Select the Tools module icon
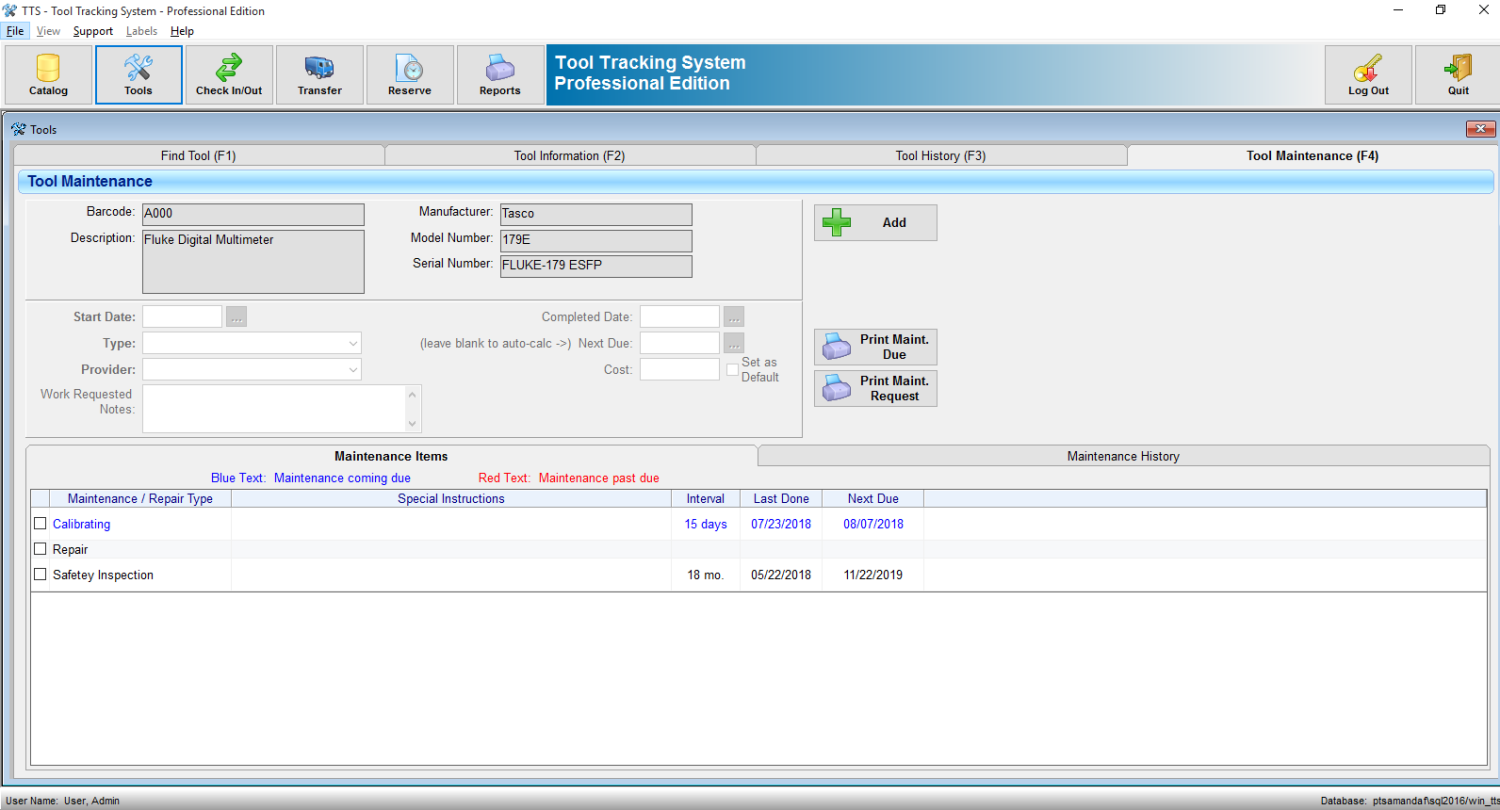Viewport: 1500px width, 810px height. (138, 74)
